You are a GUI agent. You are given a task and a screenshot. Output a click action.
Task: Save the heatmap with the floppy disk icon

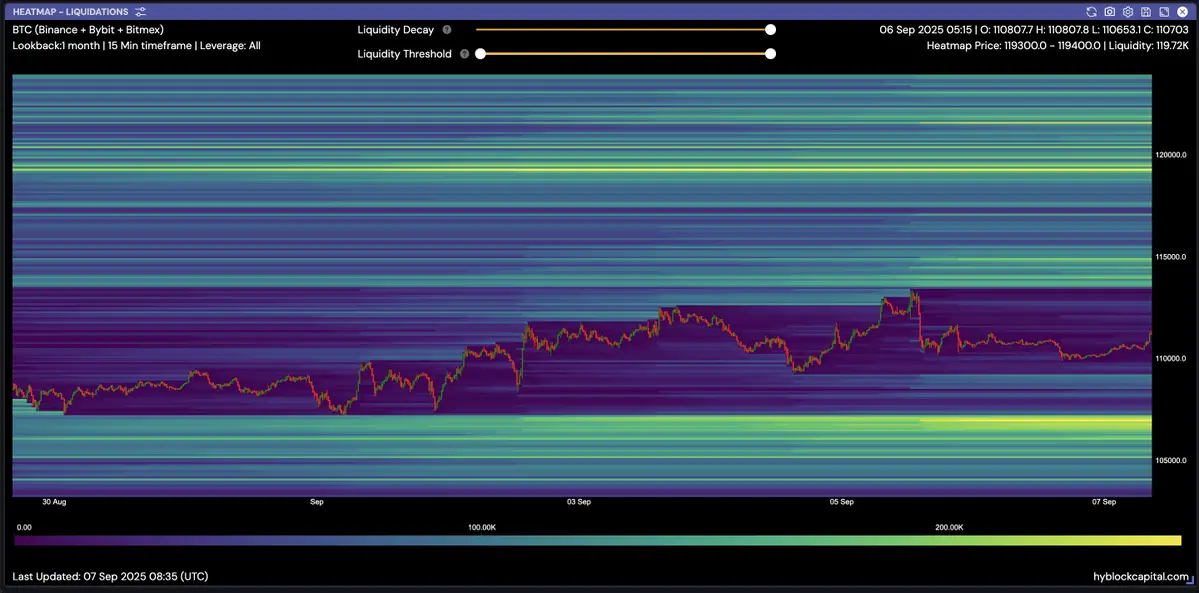pos(1145,11)
